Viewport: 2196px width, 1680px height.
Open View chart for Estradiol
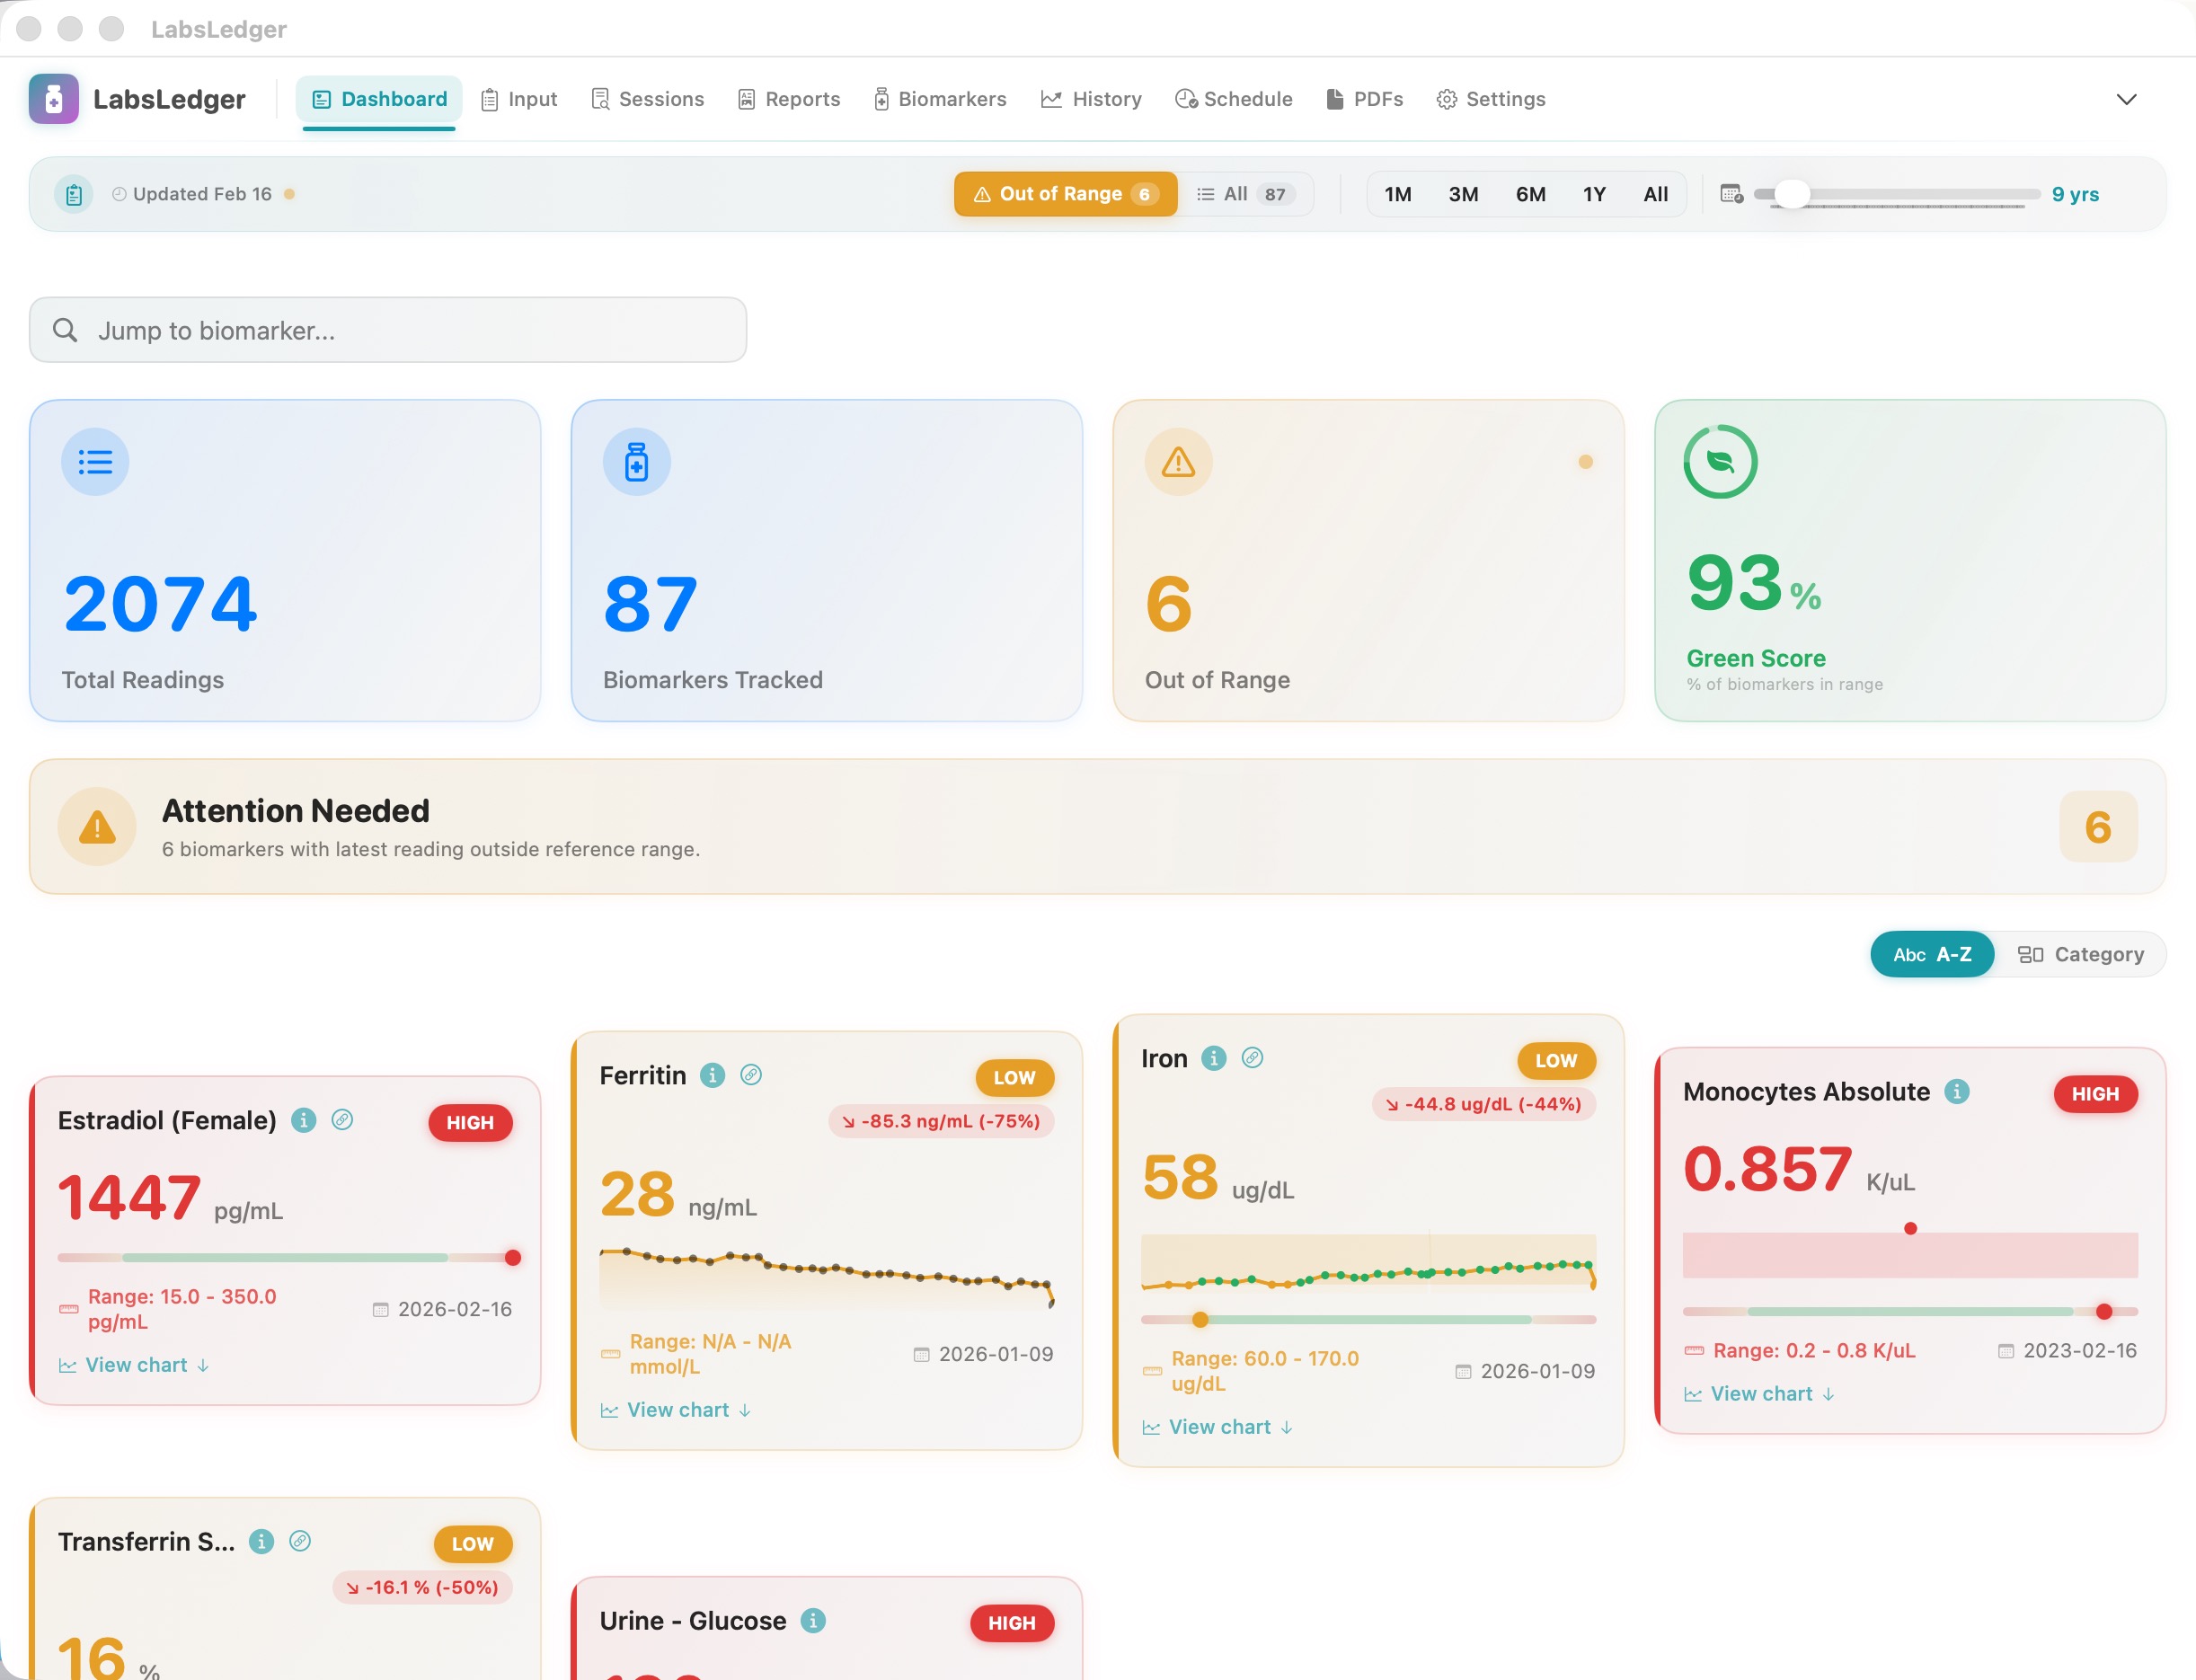pyautogui.click(x=134, y=1364)
